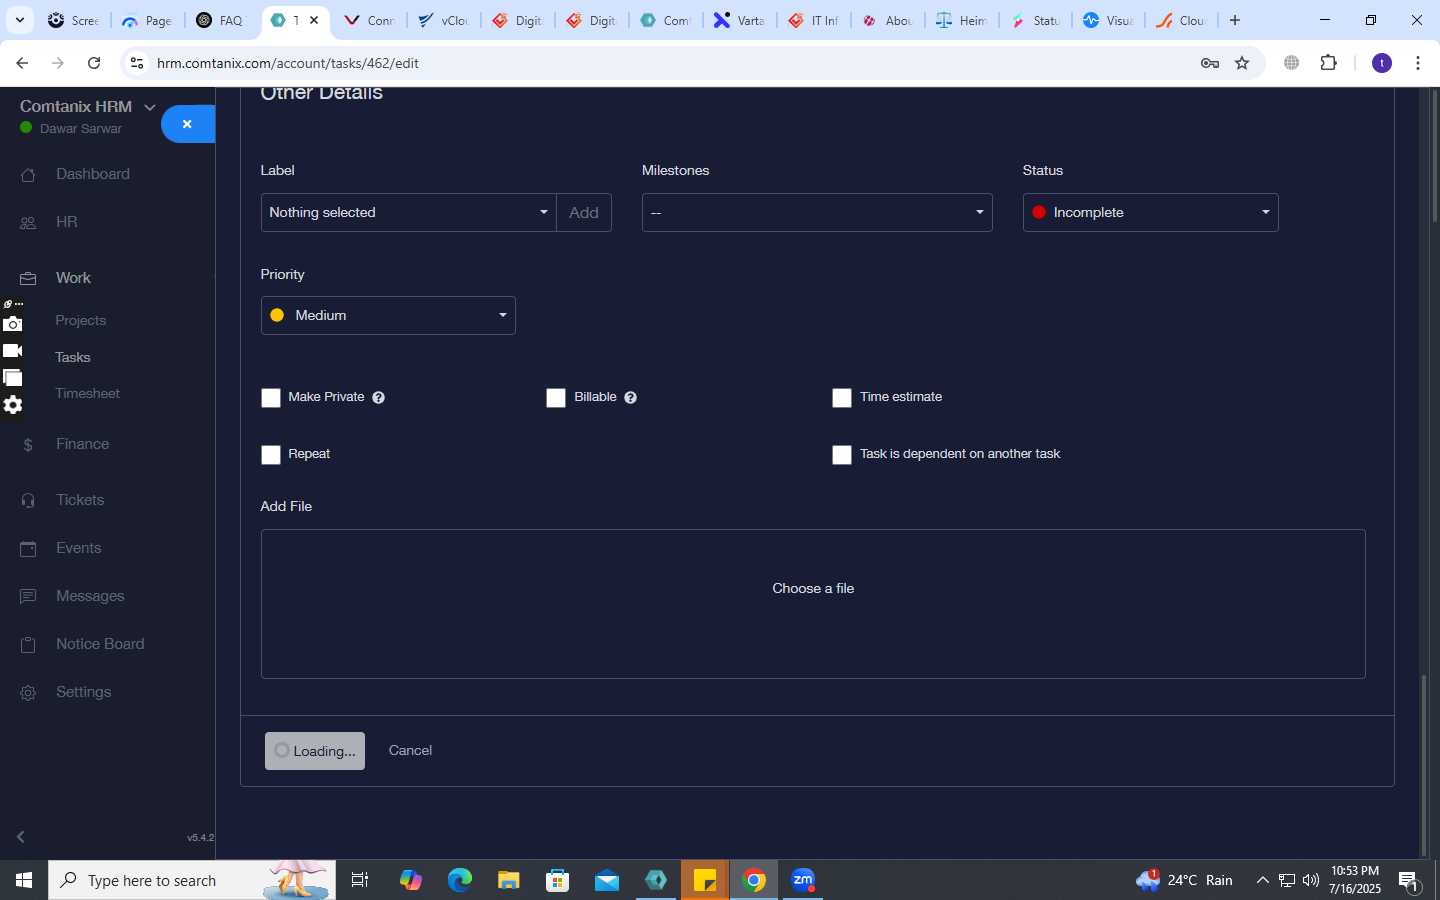Click the Events calendar icon in sidebar
The height and width of the screenshot is (900, 1440).
pyautogui.click(x=28, y=549)
